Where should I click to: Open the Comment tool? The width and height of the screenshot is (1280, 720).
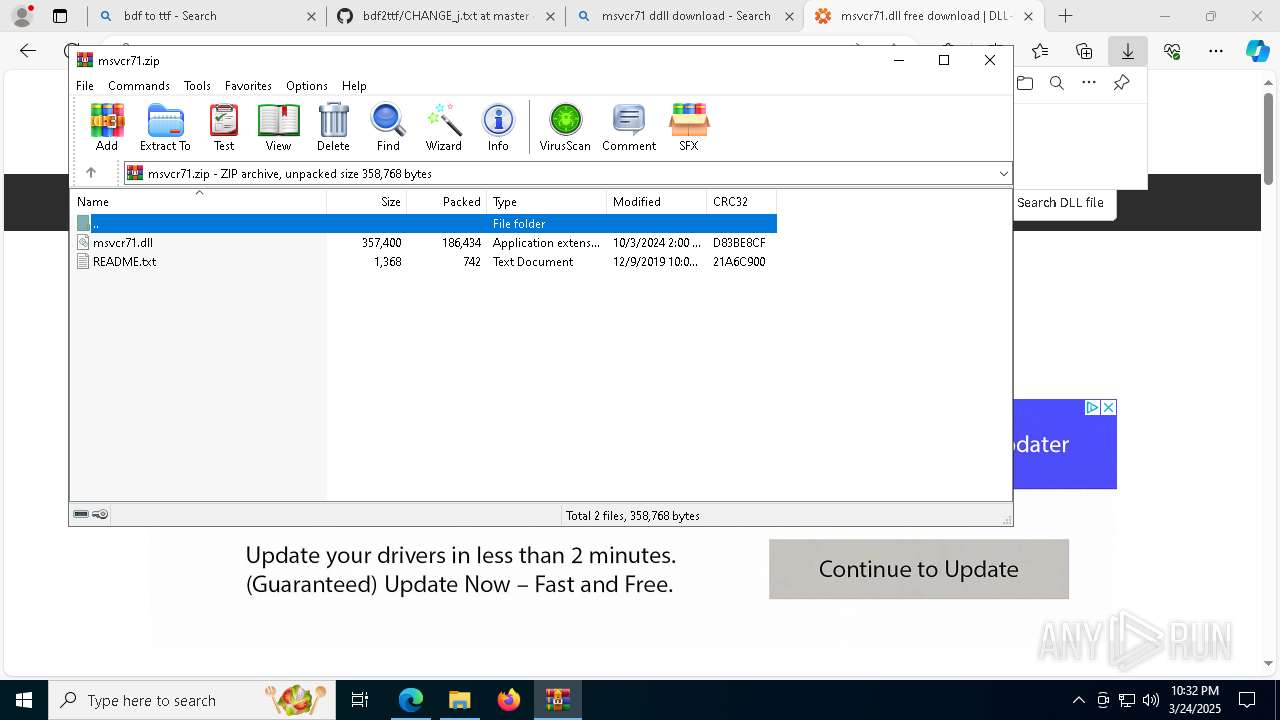[629, 127]
